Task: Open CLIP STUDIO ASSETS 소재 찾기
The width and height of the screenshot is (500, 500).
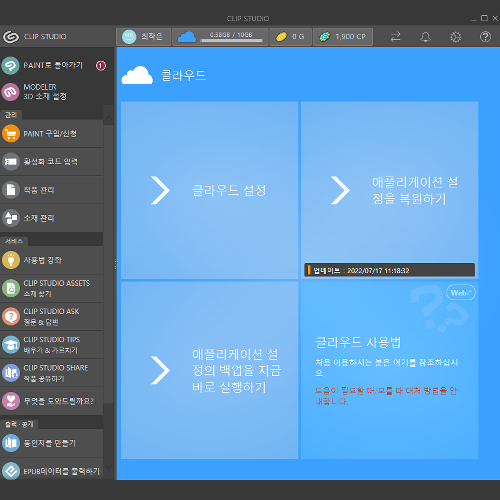Action: click(x=52, y=288)
